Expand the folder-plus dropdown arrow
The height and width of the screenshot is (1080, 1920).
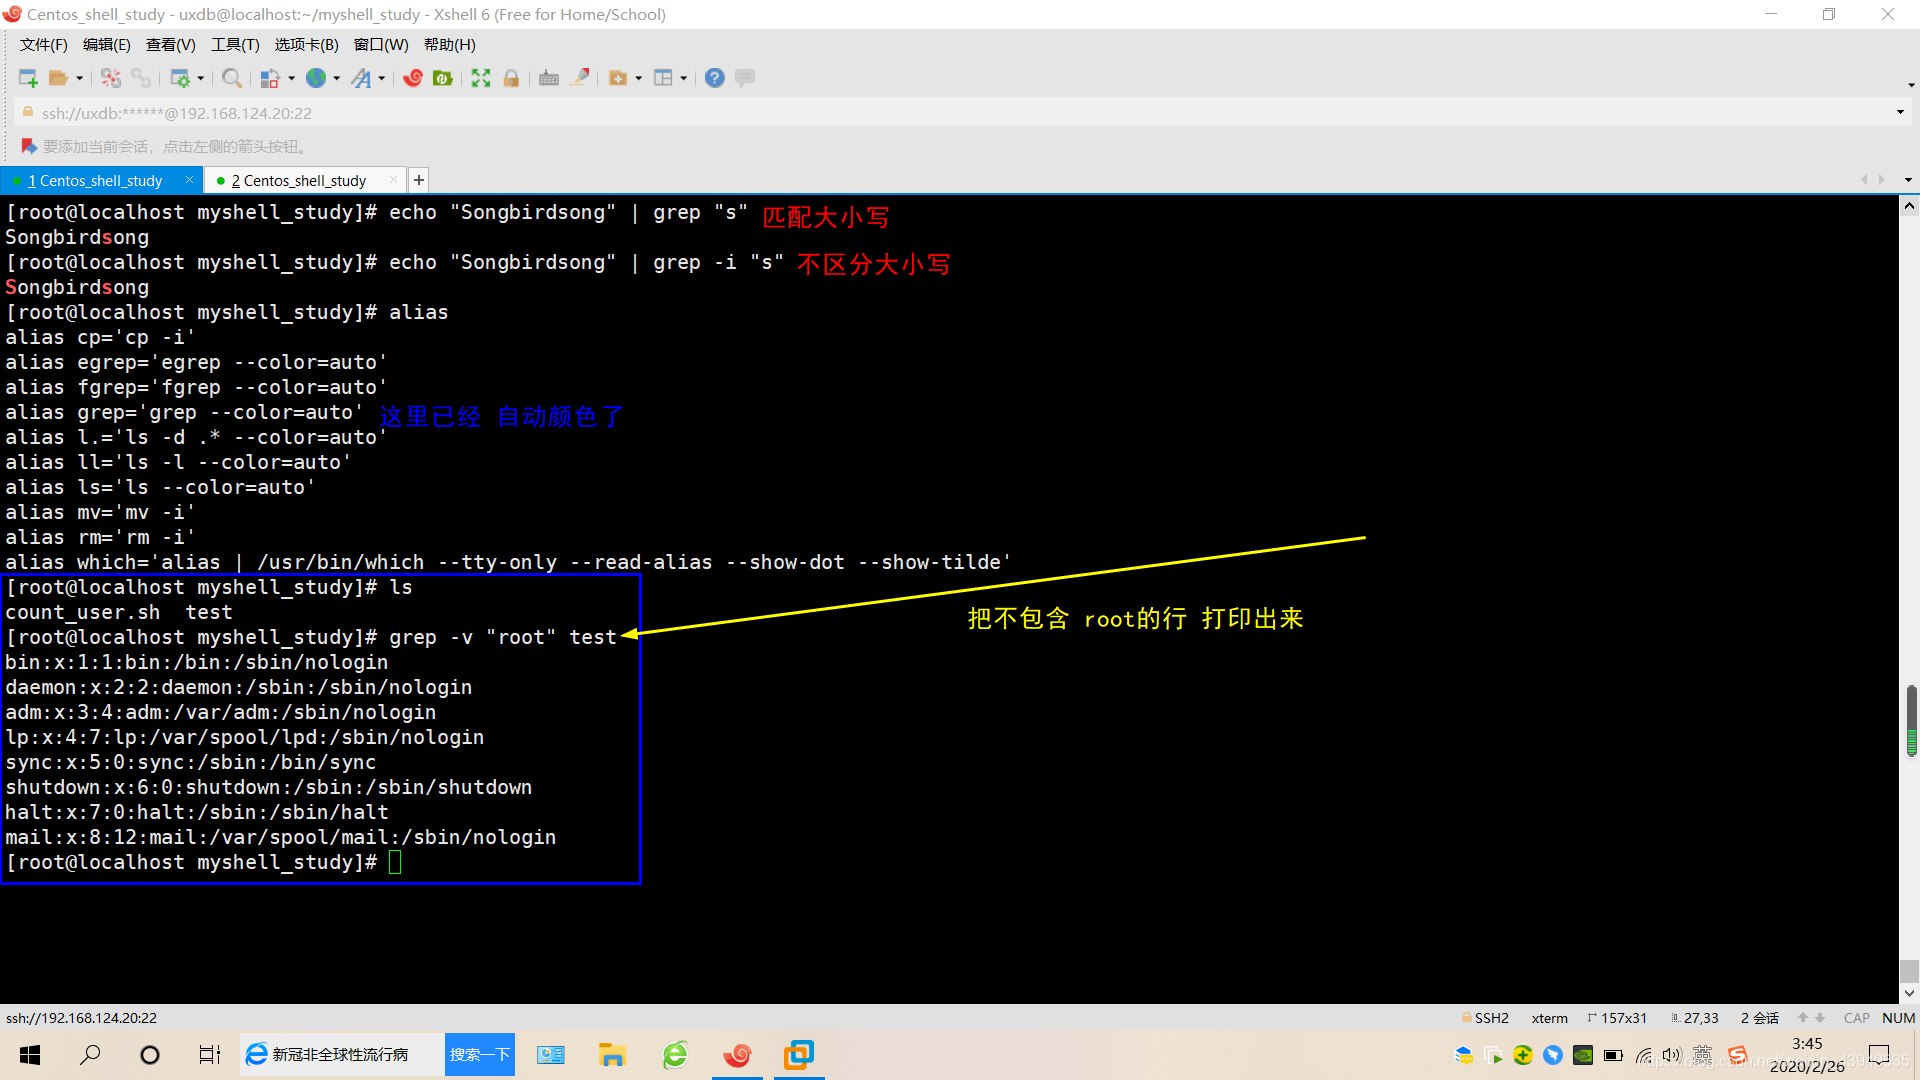(638, 78)
